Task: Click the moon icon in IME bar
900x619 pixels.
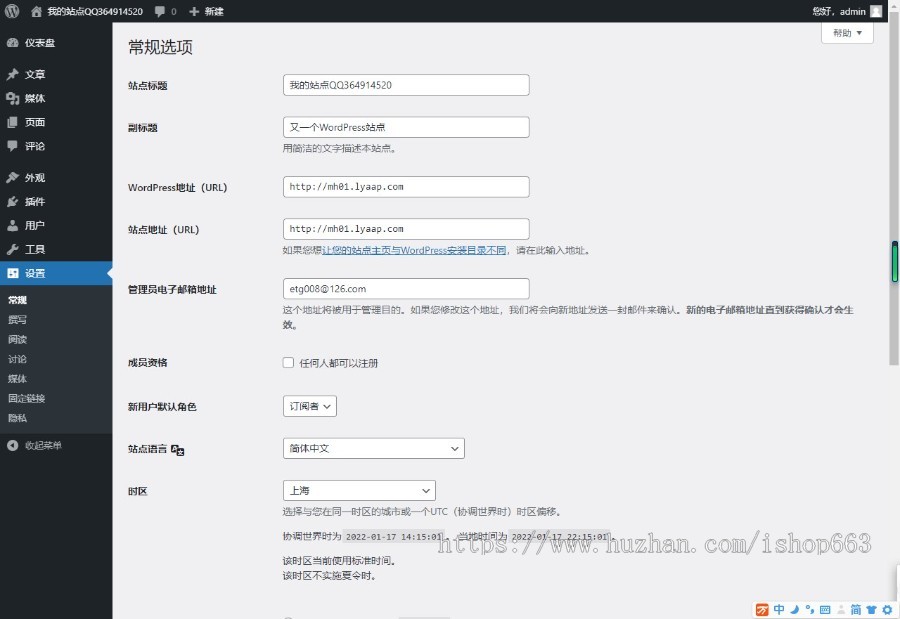Action: [x=795, y=609]
